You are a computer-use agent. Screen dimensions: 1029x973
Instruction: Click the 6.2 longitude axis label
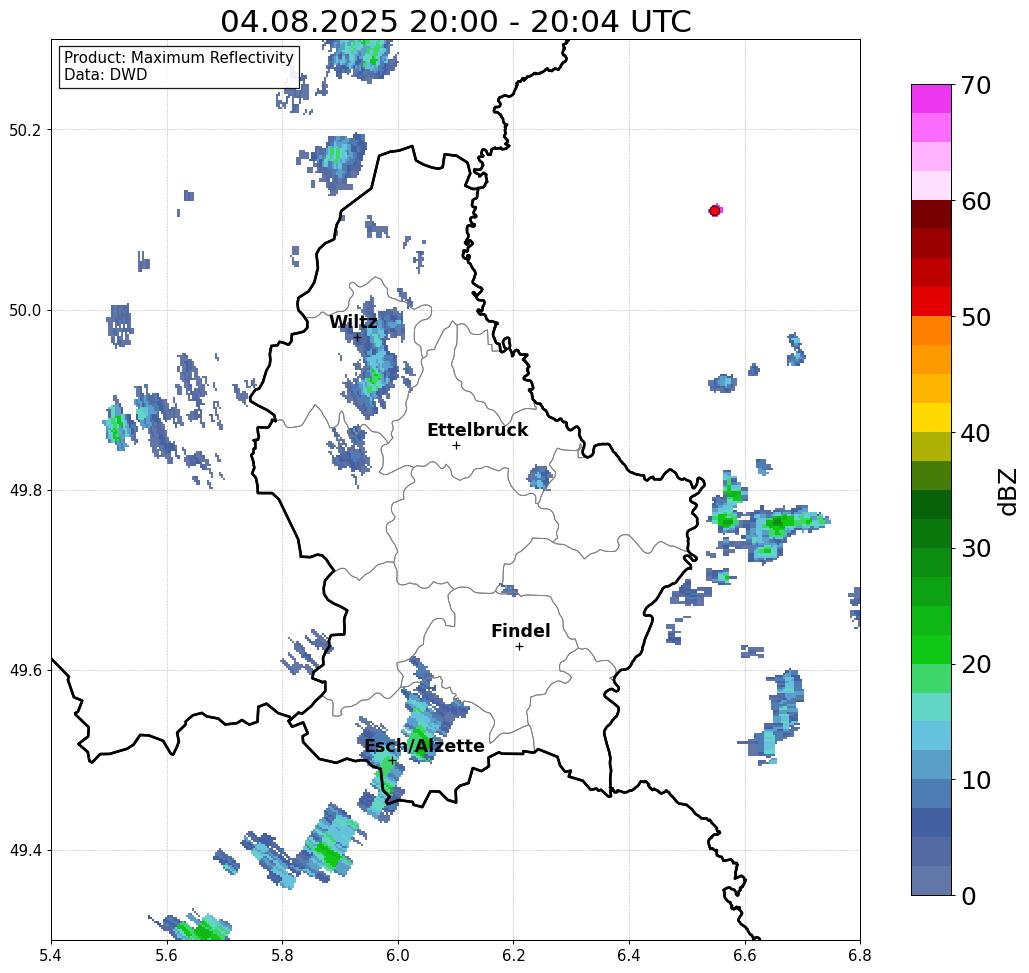[x=513, y=955]
